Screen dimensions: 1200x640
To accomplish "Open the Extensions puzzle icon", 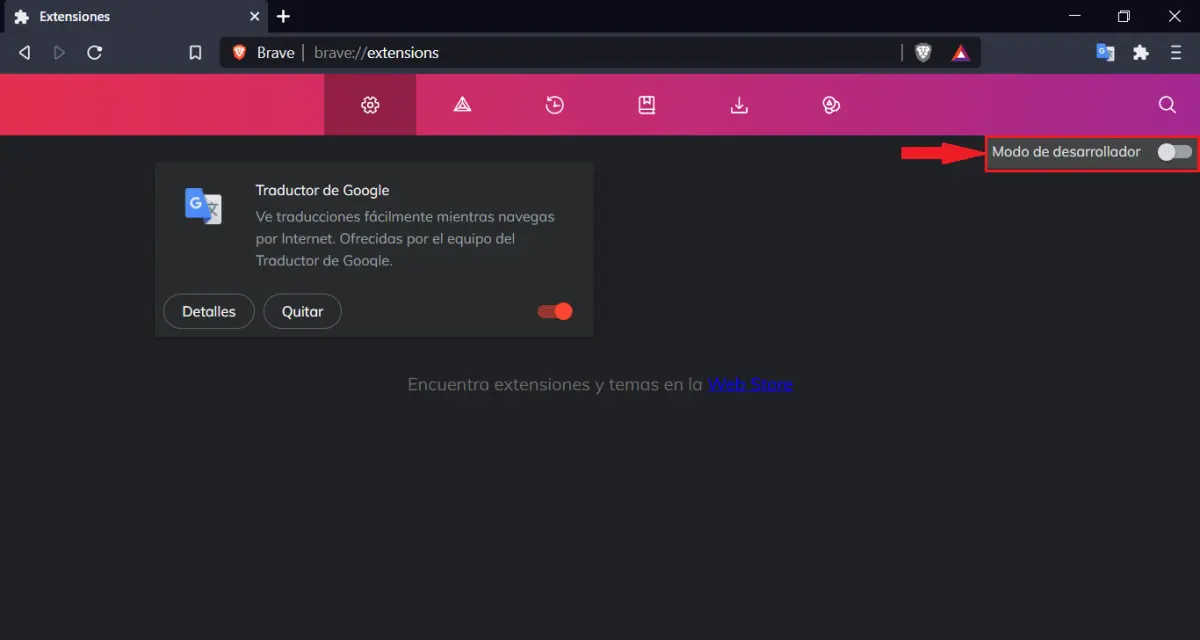I will (1141, 53).
